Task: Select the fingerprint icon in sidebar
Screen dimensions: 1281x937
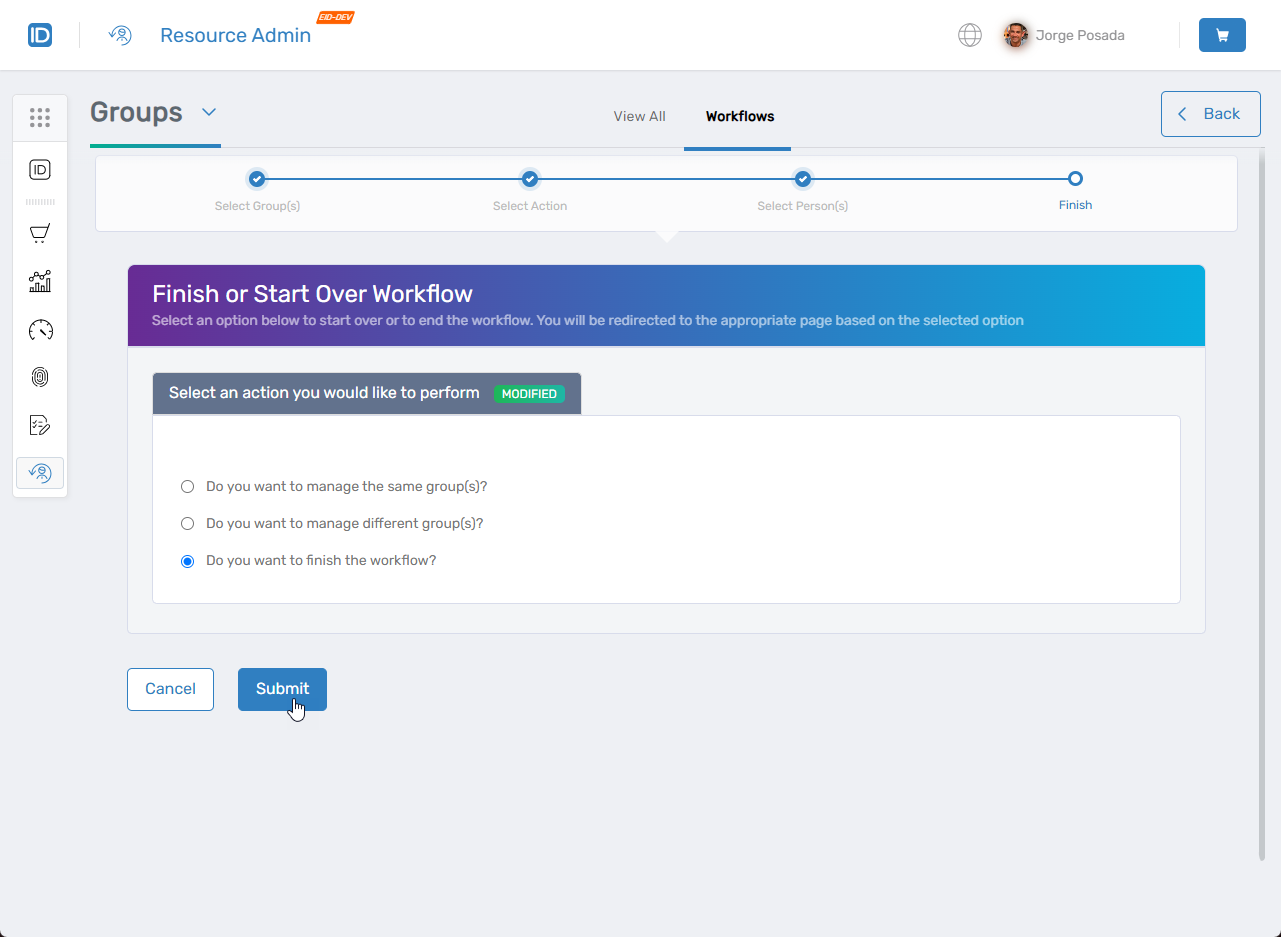Action: 40,377
